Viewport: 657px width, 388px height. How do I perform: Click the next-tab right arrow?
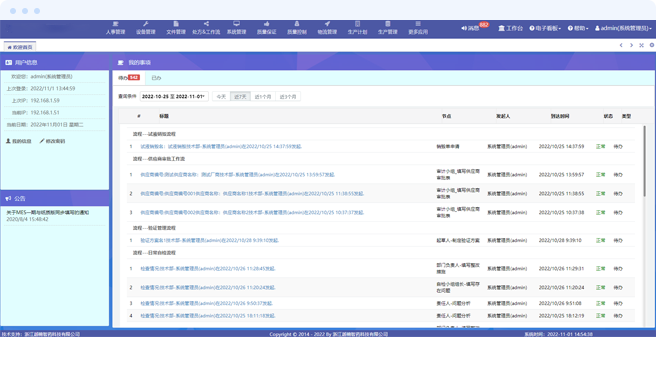pyautogui.click(x=631, y=45)
